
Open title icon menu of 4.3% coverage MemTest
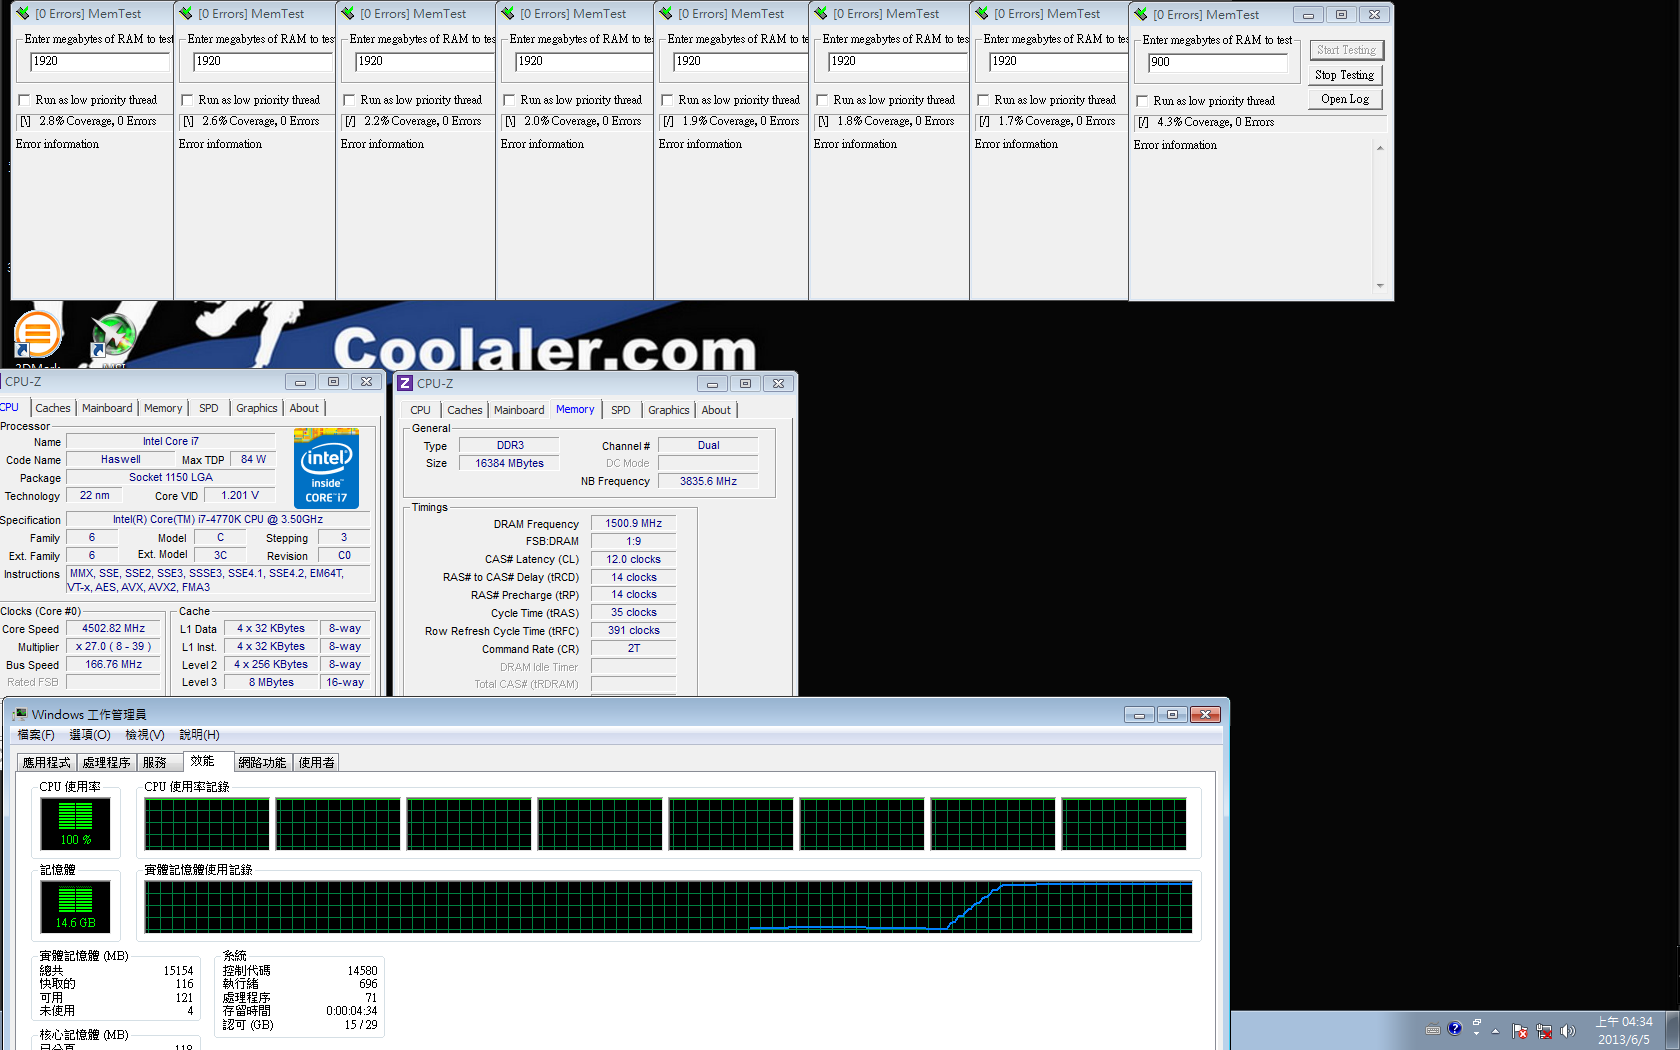[x=1141, y=15]
